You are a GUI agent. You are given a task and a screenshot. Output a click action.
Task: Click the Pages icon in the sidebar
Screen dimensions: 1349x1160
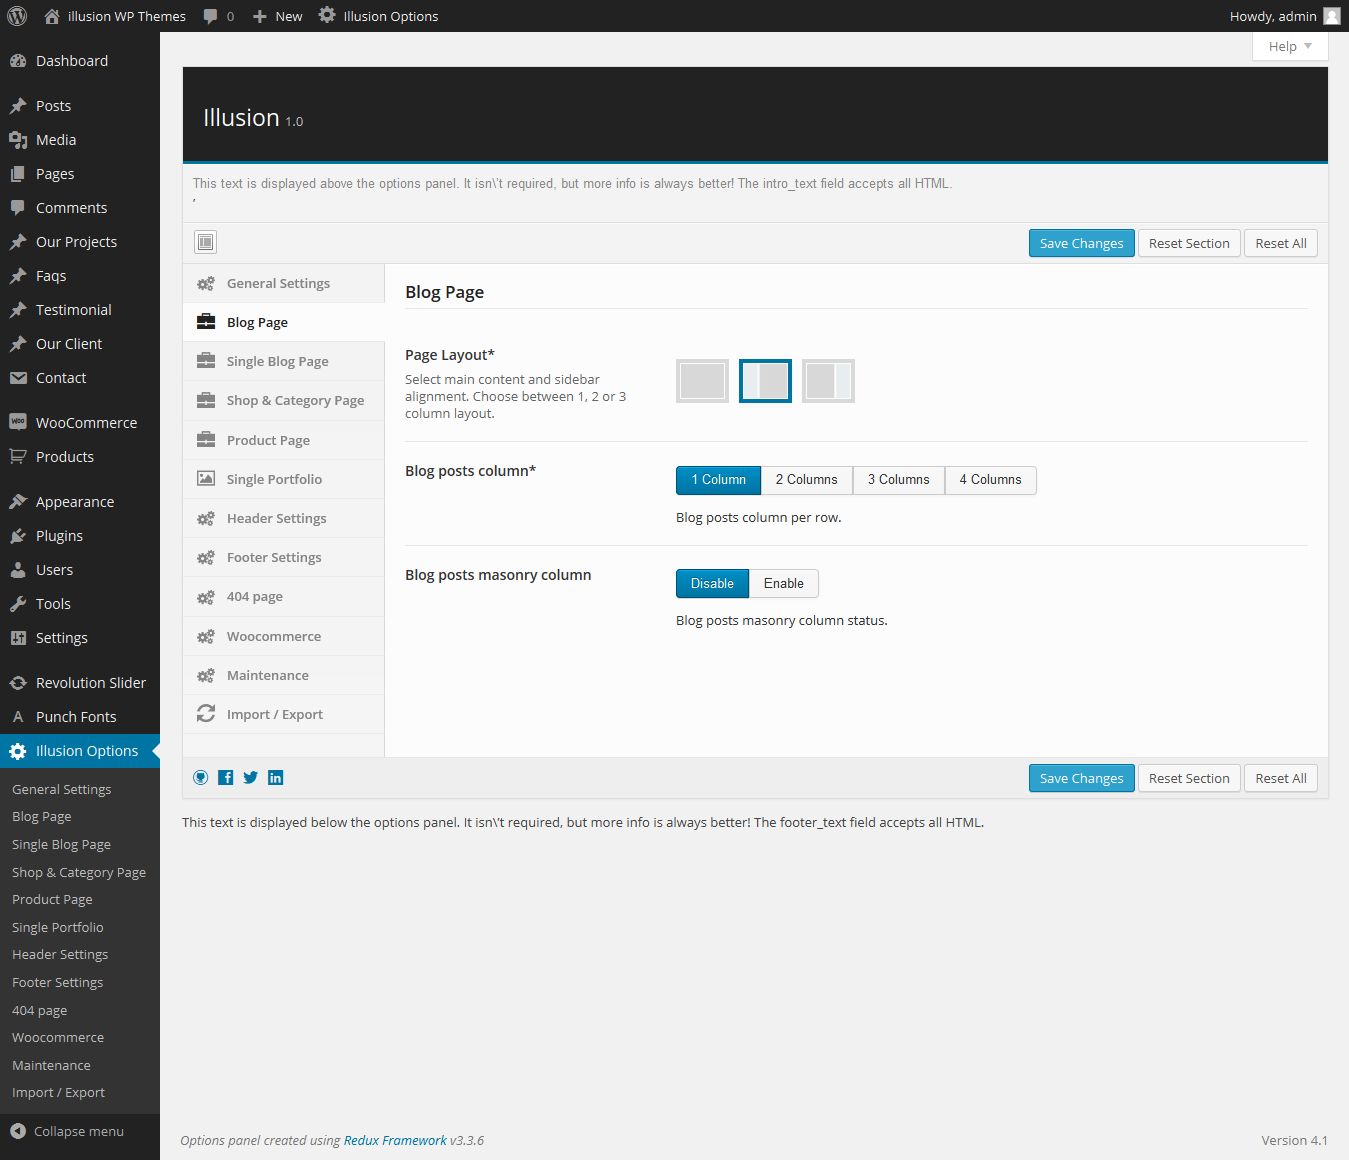17,174
